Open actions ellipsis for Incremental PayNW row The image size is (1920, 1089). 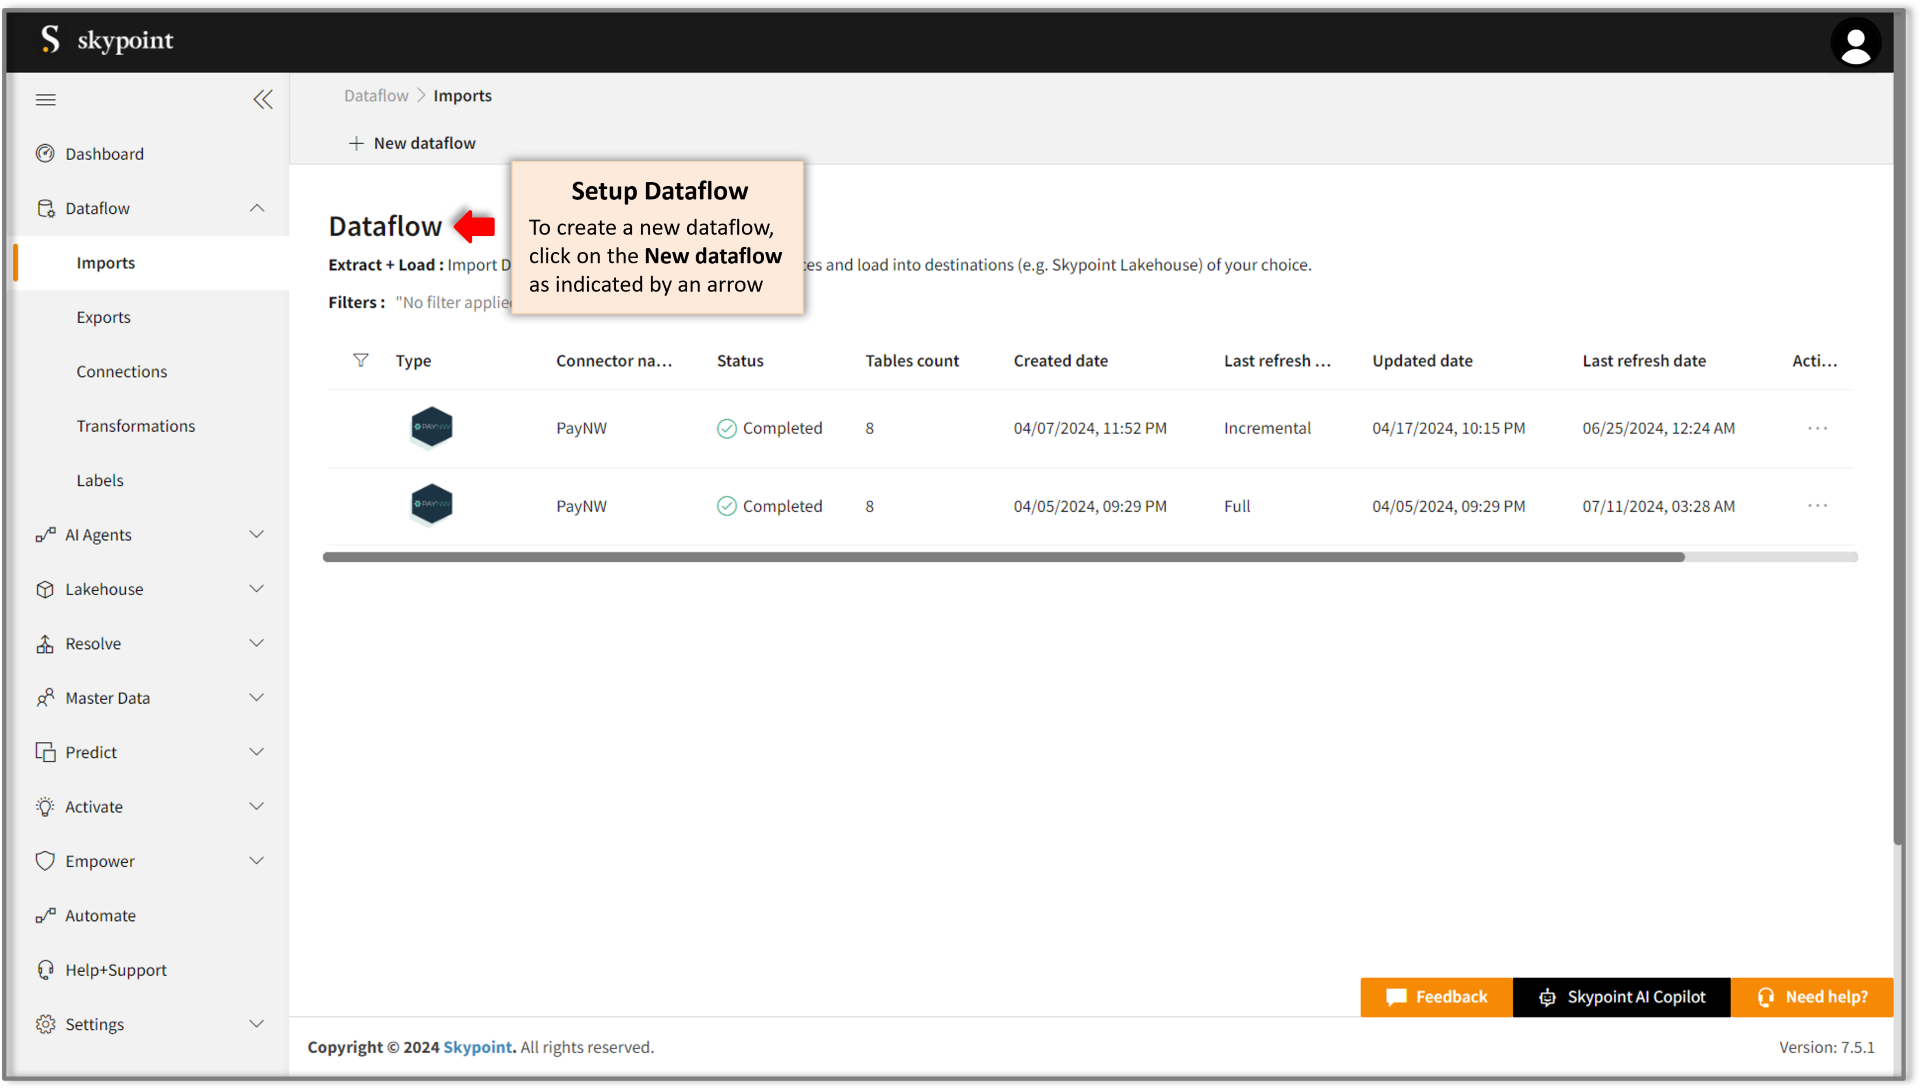pyautogui.click(x=1817, y=428)
